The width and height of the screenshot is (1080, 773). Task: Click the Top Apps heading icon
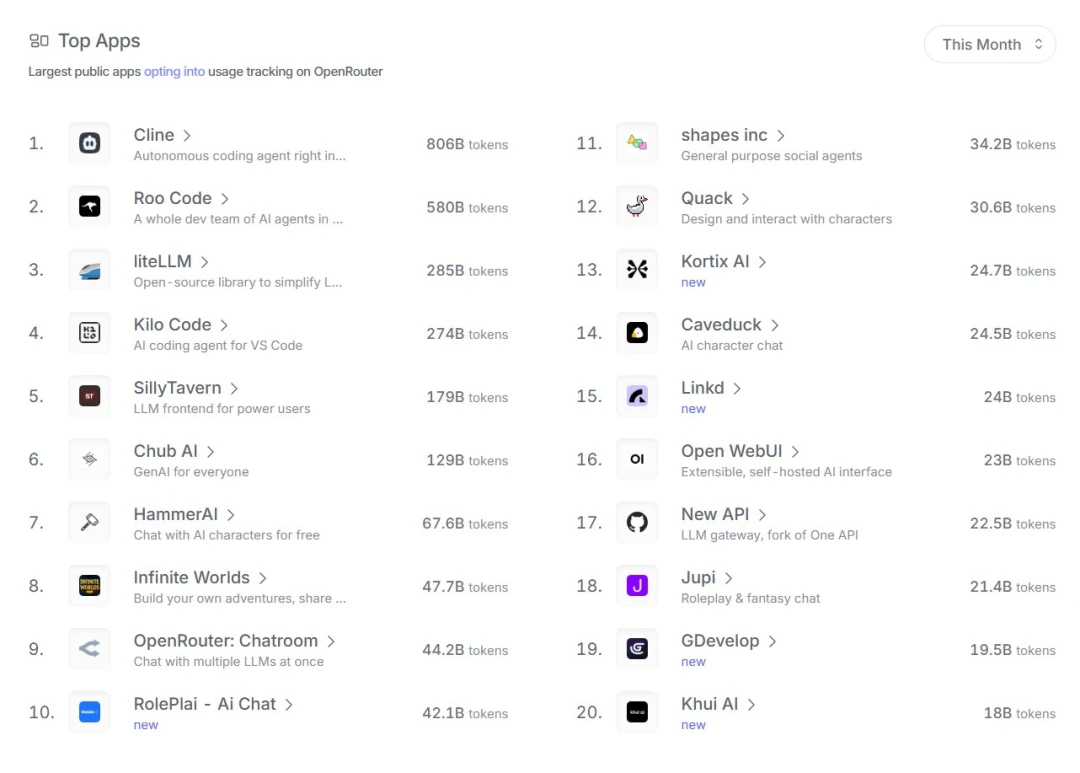(40, 40)
